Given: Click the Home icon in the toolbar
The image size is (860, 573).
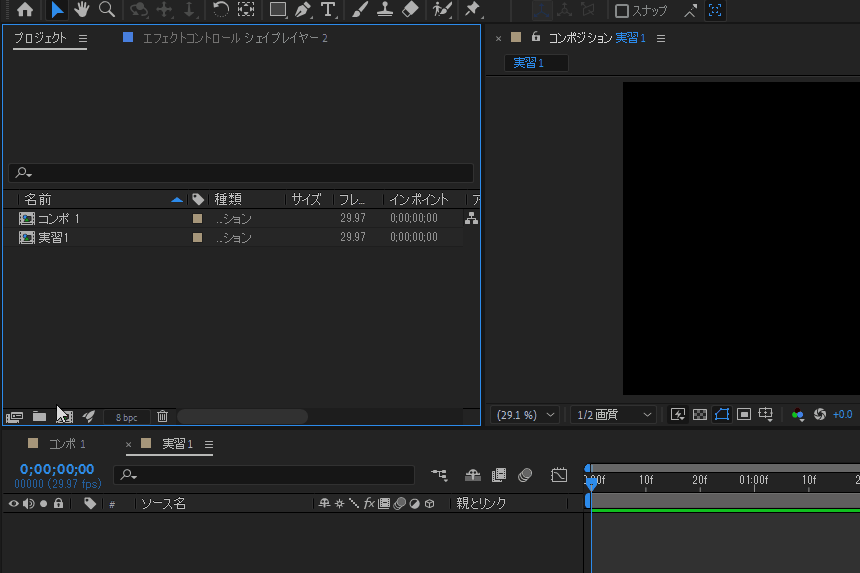Looking at the screenshot, I should [25, 9].
